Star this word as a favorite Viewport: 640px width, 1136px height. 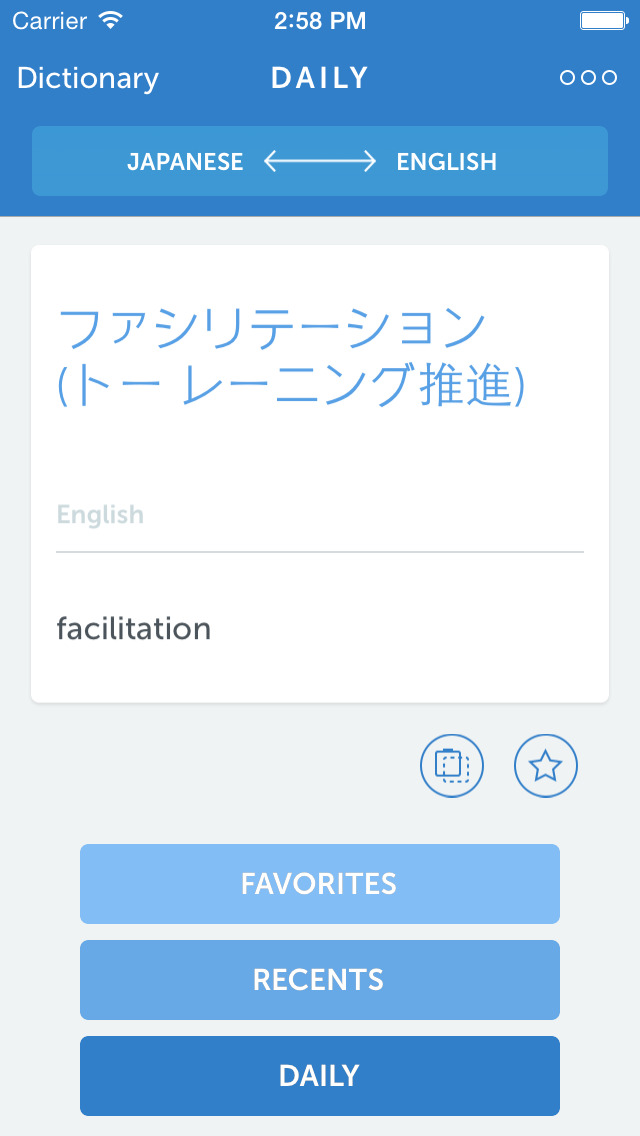(546, 766)
